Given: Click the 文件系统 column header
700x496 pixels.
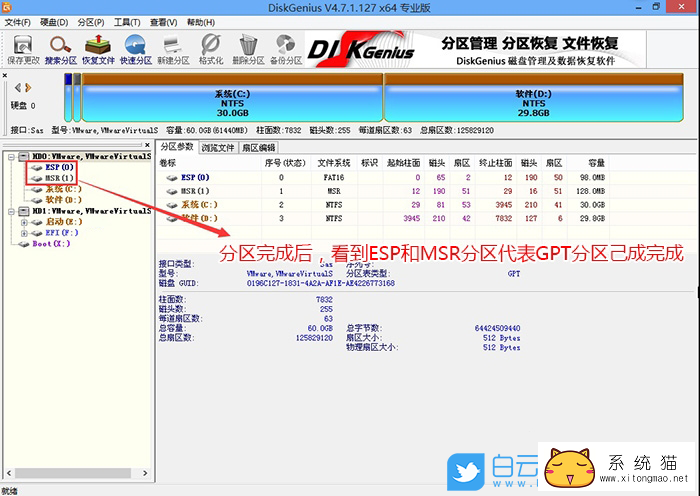Looking at the screenshot, I should 334,163.
